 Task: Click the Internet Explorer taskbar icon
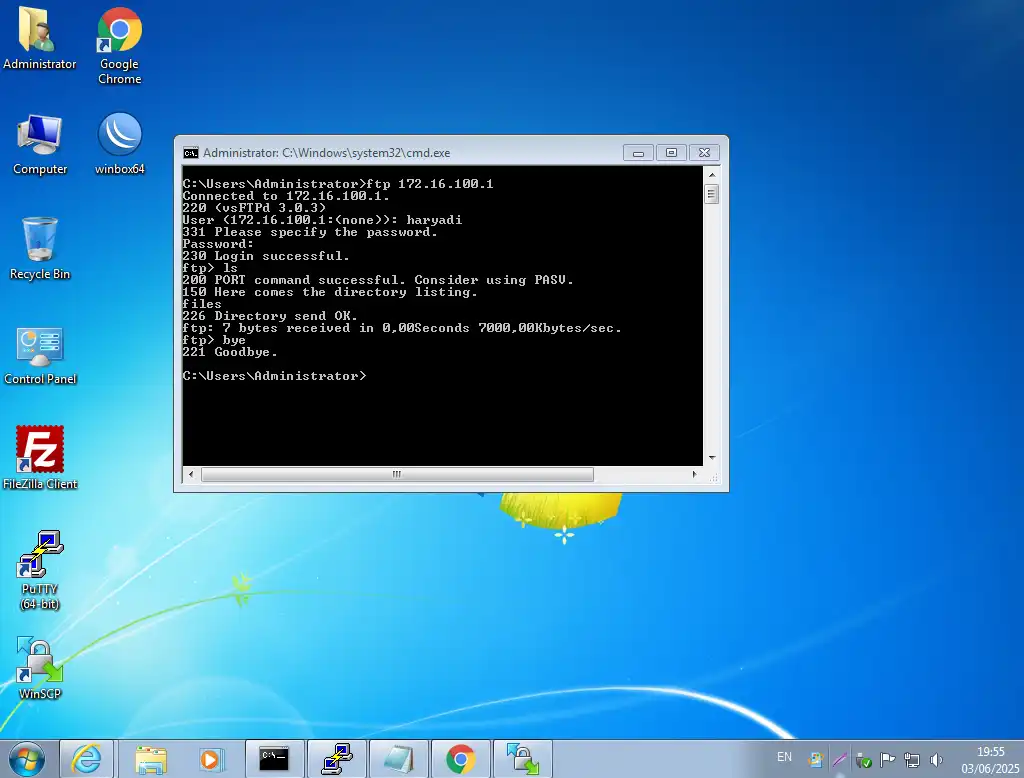(87, 759)
